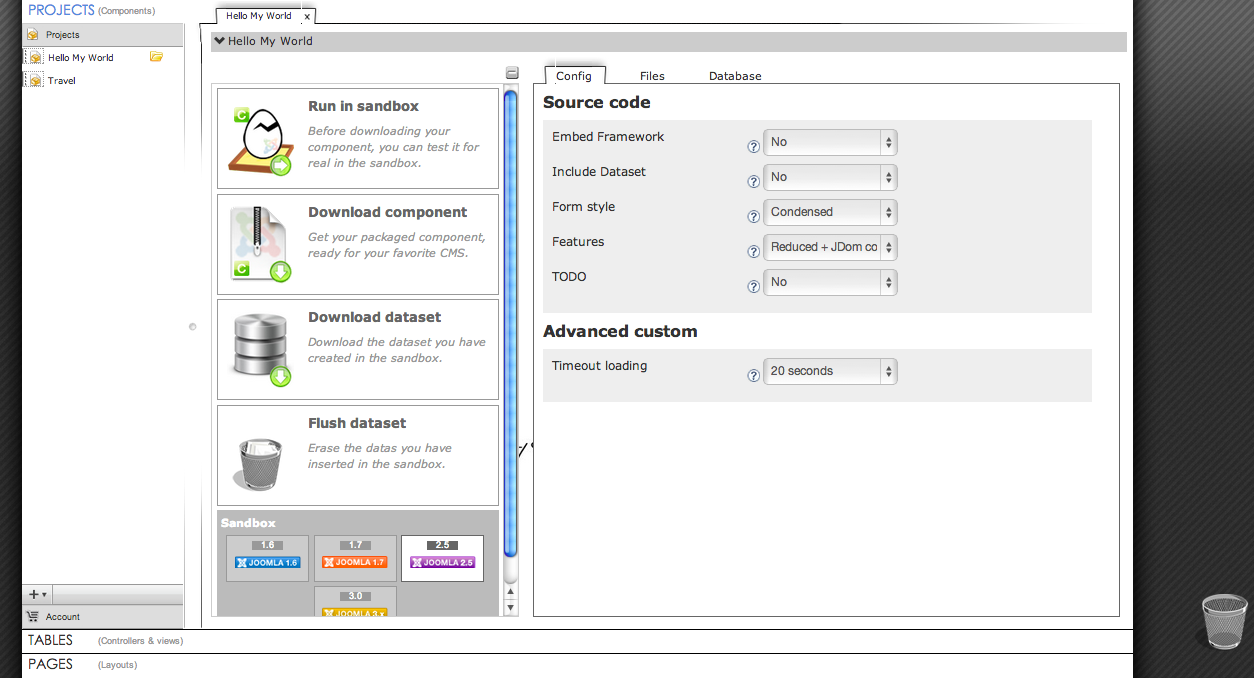Select Hello My World project in tree
Viewport: 1254px width, 678px height.
click(x=81, y=58)
